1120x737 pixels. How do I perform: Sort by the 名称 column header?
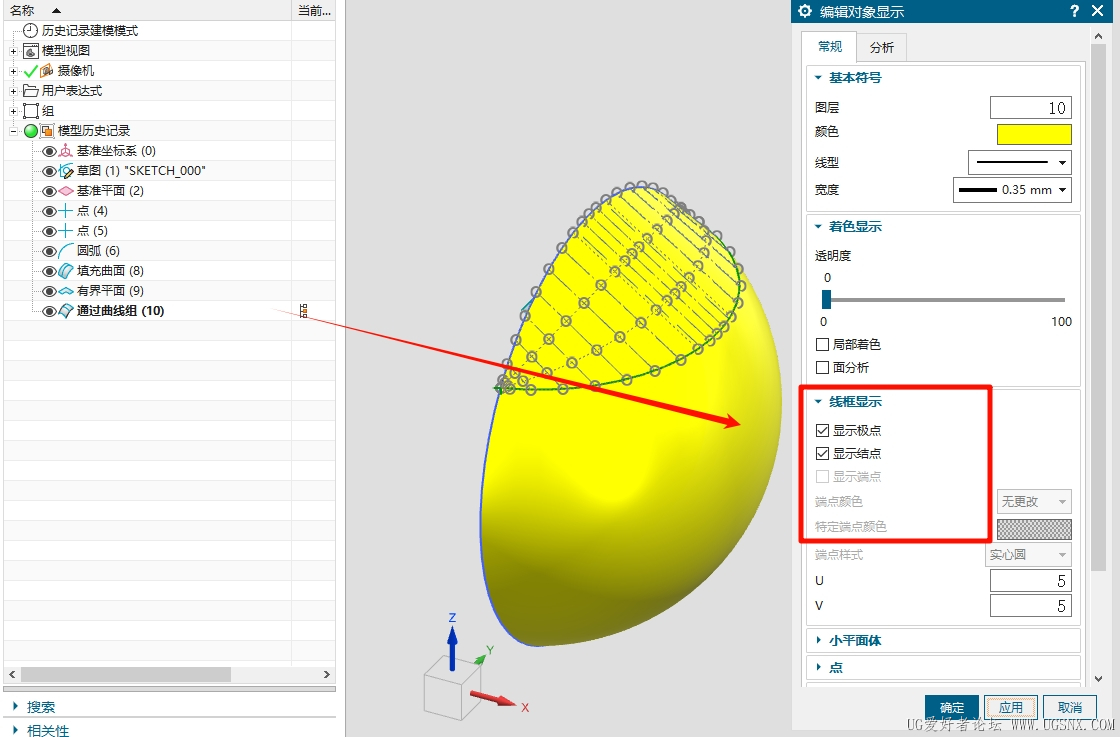[x=146, y=10]
